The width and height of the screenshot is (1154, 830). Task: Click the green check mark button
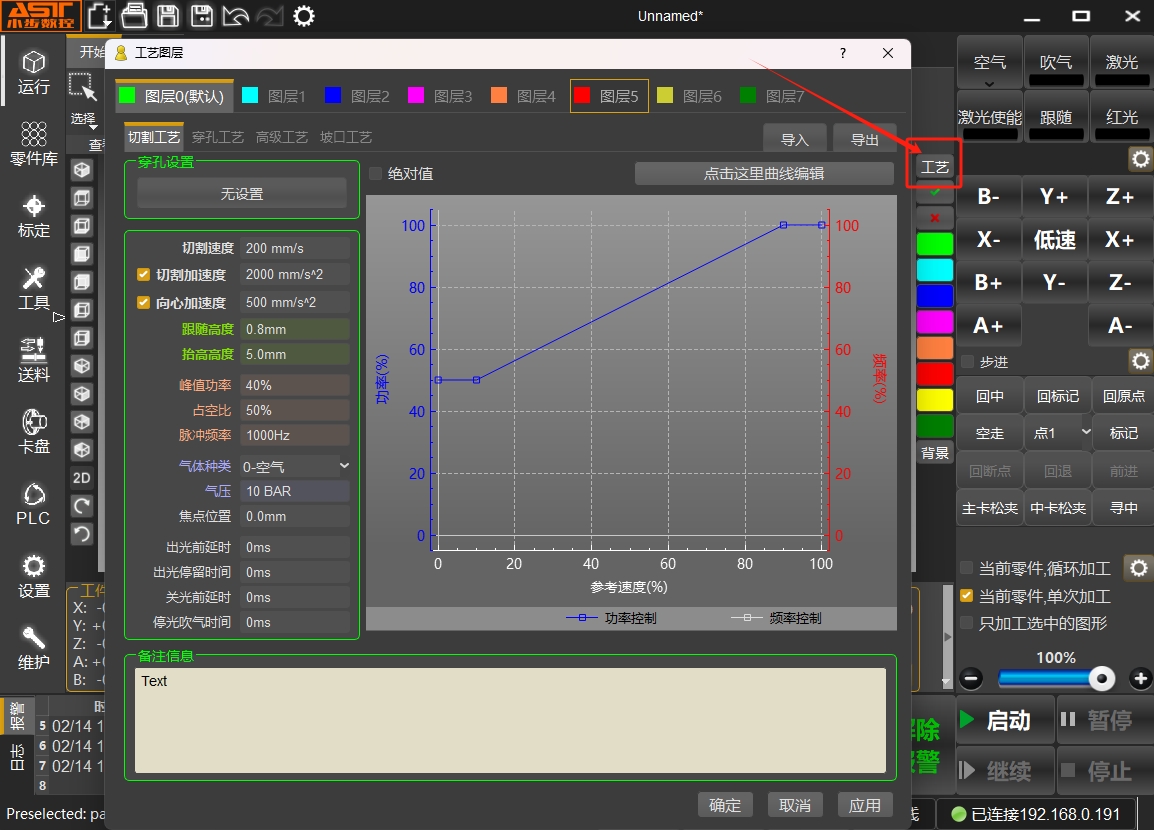coord(935,192)
